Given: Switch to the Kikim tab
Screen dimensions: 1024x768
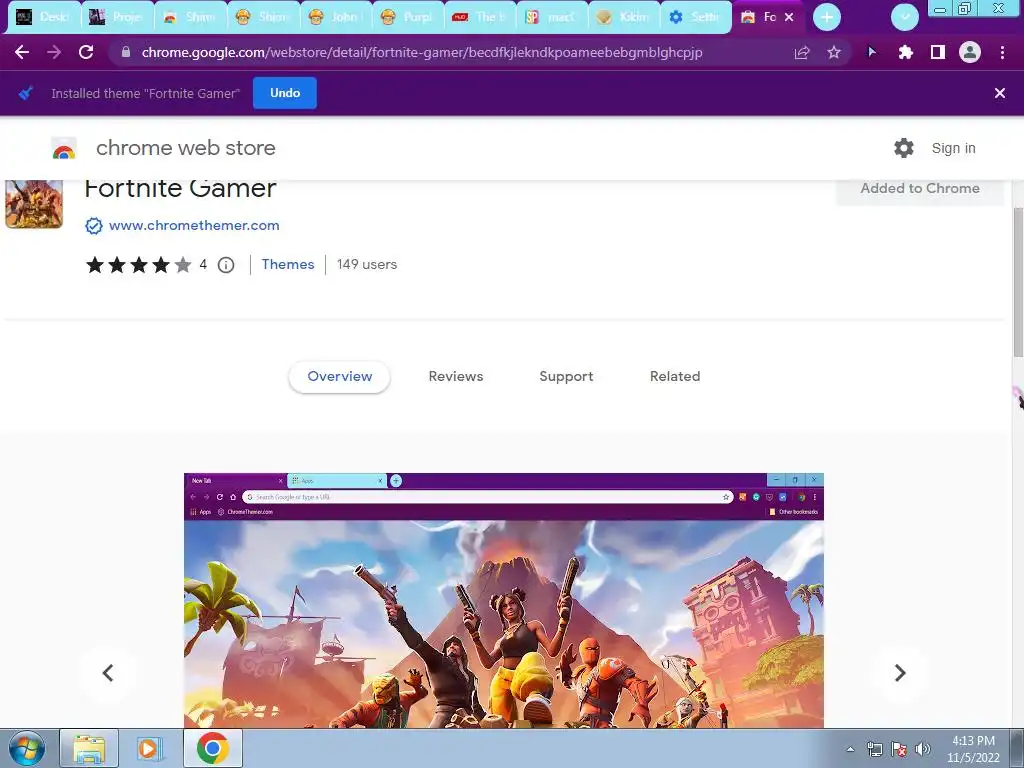Looking at the screenshot, I should coord(624,17).
